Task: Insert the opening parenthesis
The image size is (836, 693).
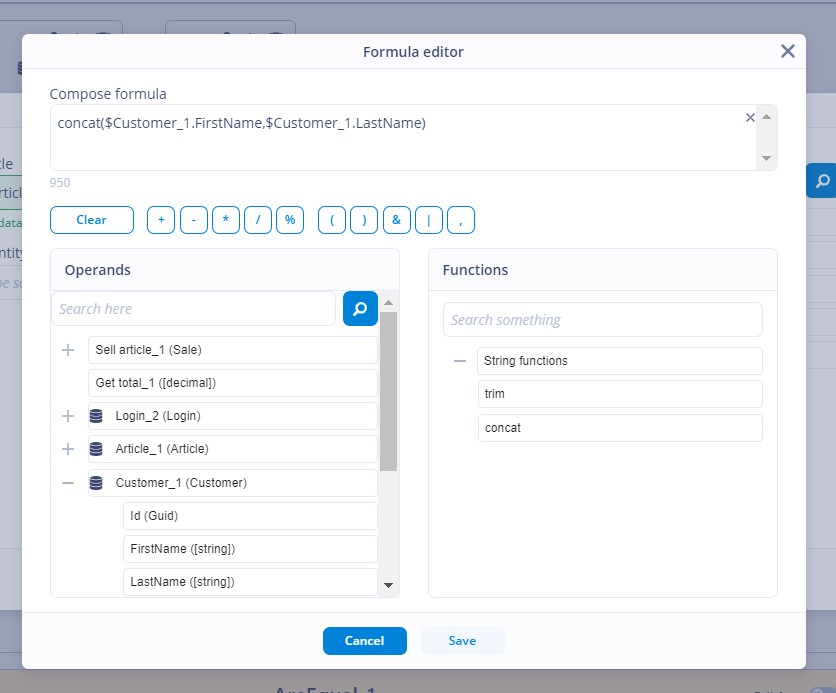Action: pyautogui.click(x=332, y=220)
